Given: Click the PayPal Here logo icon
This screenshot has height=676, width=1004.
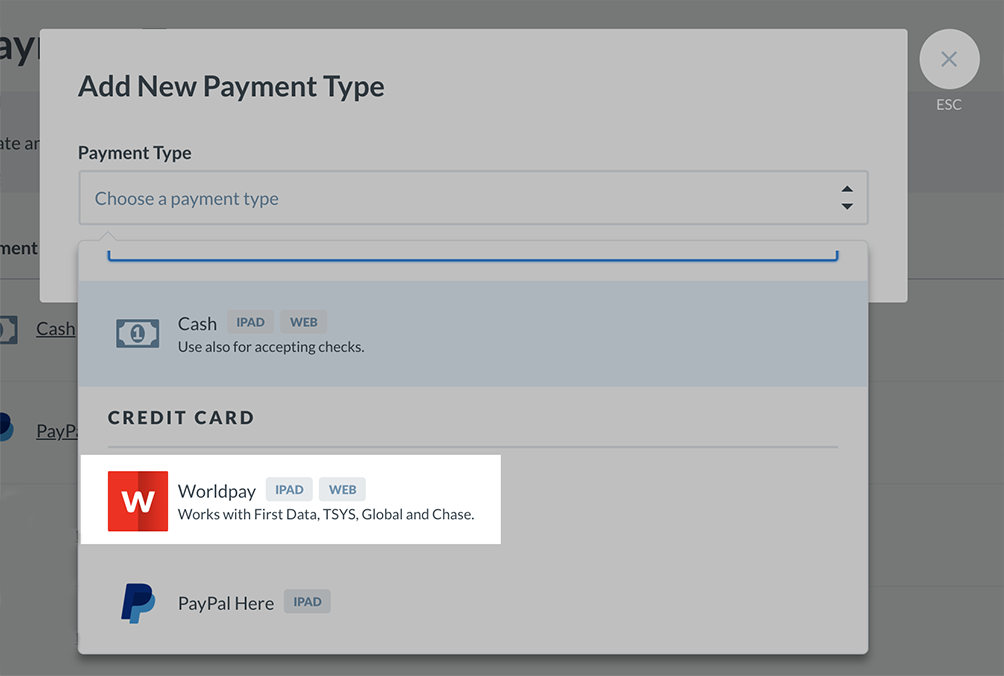Looking at the screenshot, I should 140,602.
